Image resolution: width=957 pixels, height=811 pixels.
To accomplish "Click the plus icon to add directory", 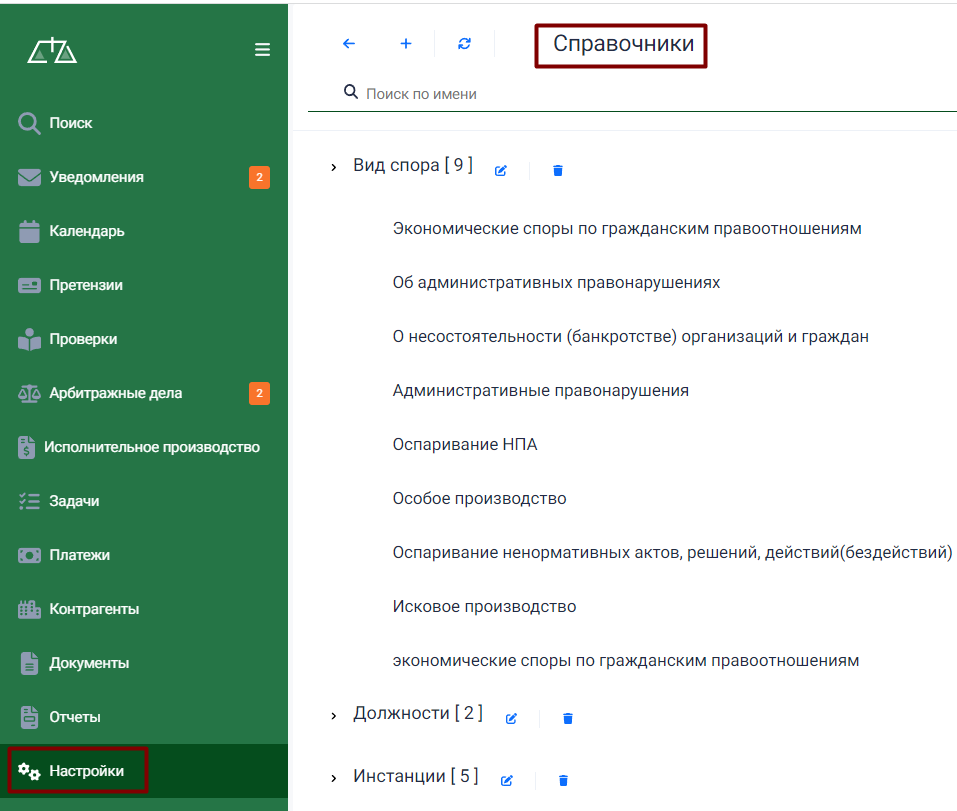I will 406,44.
